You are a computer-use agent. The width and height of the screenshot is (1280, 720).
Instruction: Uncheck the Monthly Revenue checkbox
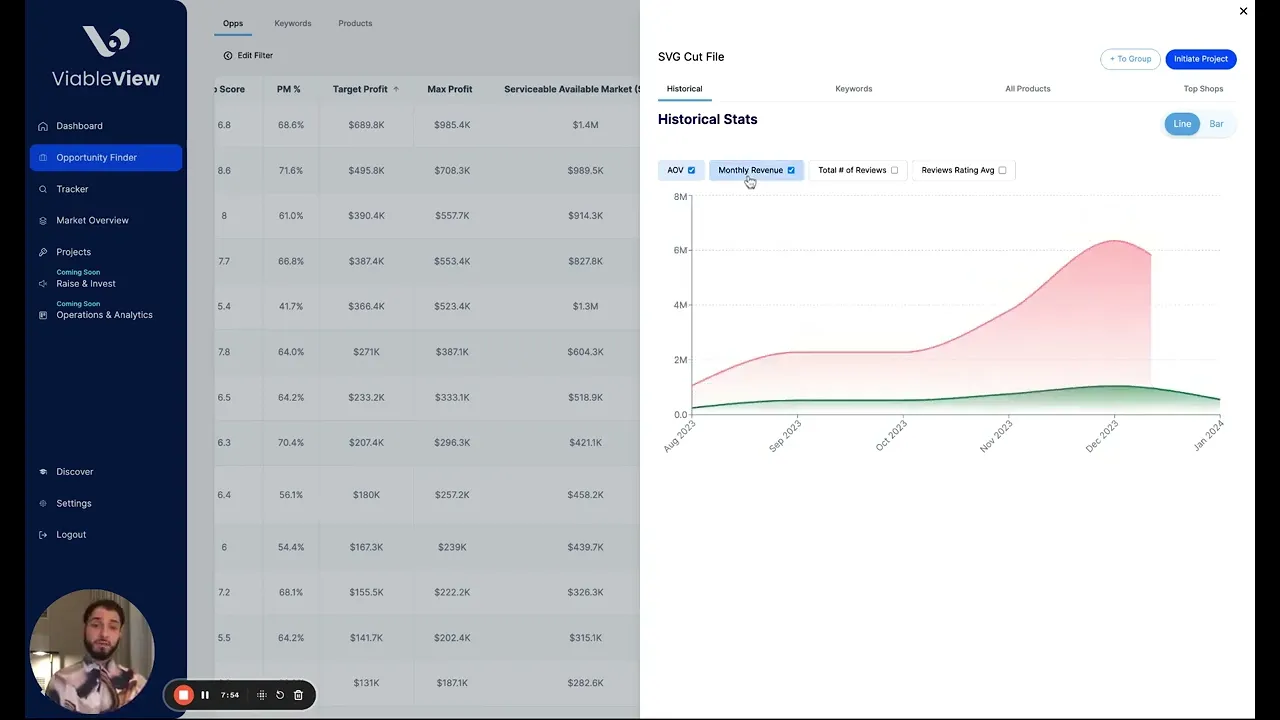click(791, 170)
